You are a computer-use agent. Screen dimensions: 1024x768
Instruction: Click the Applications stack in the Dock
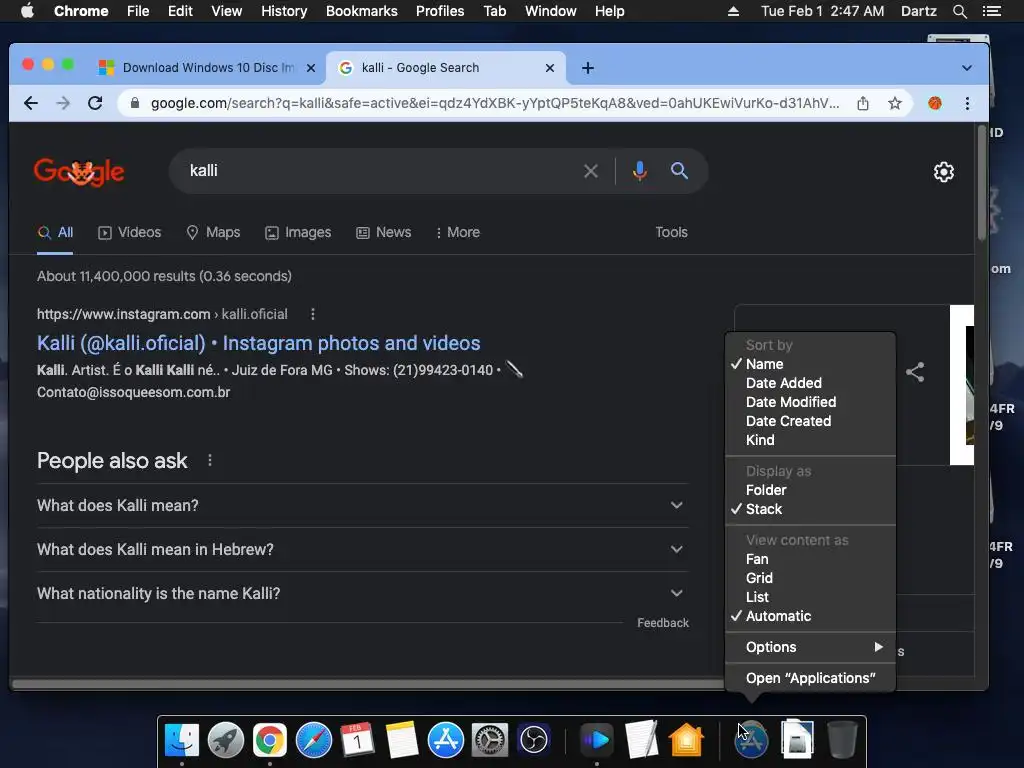click(x=751, y=740)
